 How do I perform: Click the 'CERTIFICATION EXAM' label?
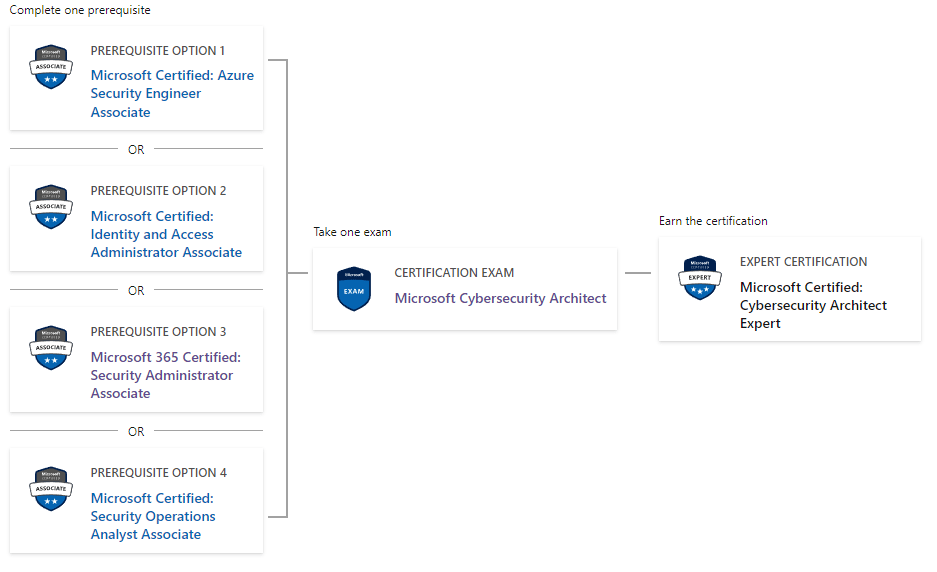coord(454,272)
